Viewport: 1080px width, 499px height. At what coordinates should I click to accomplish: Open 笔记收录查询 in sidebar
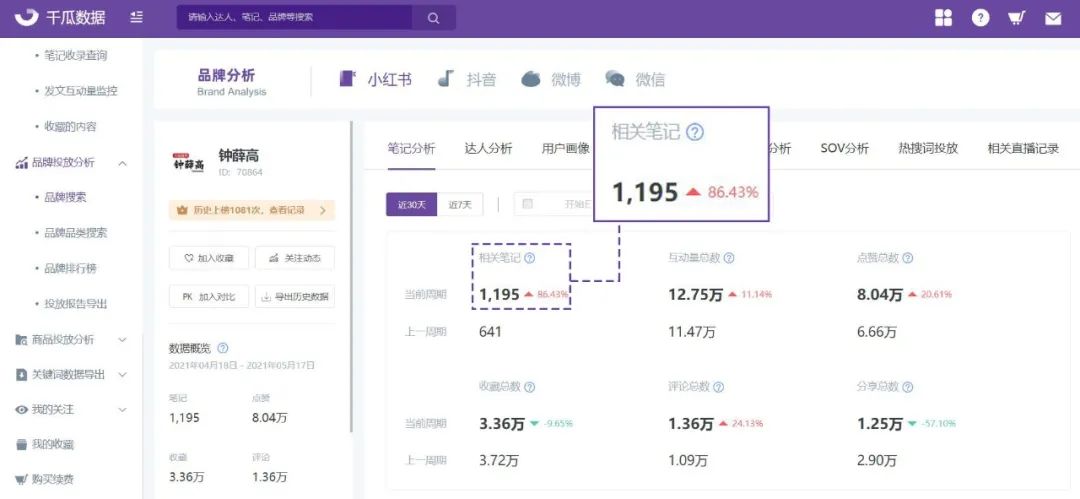pyautogui.click(x=75, y=55)
